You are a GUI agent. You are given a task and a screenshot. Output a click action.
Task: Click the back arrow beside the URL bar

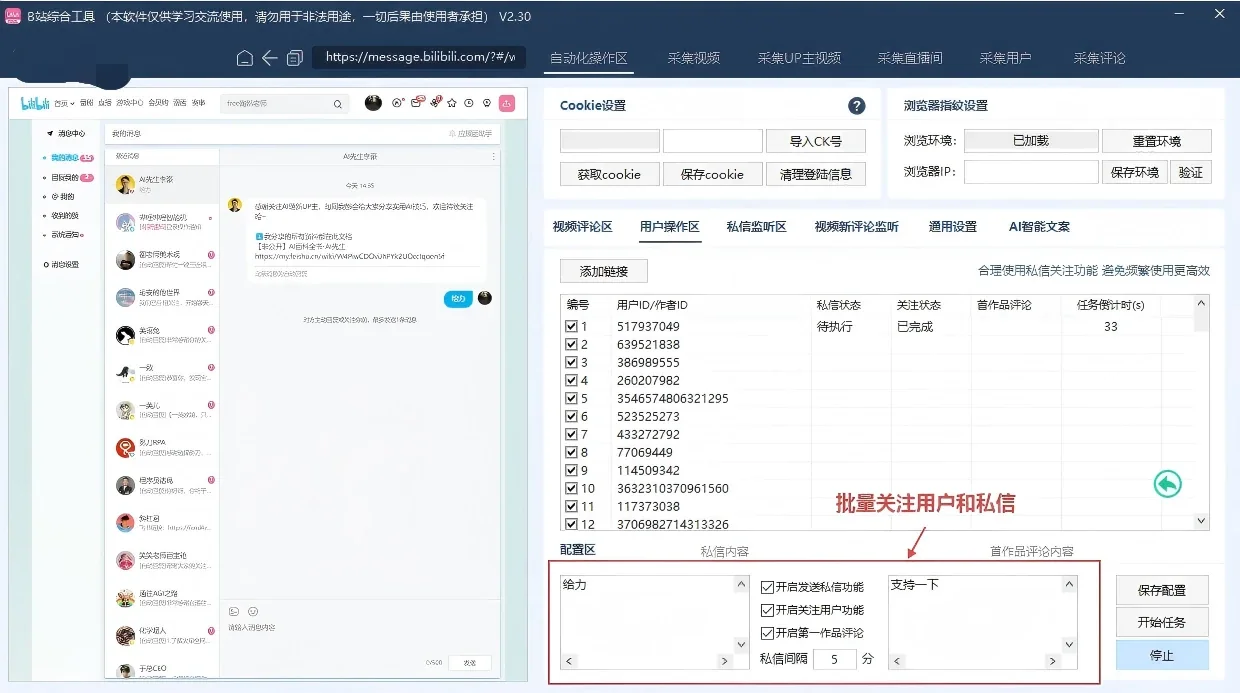269,58
